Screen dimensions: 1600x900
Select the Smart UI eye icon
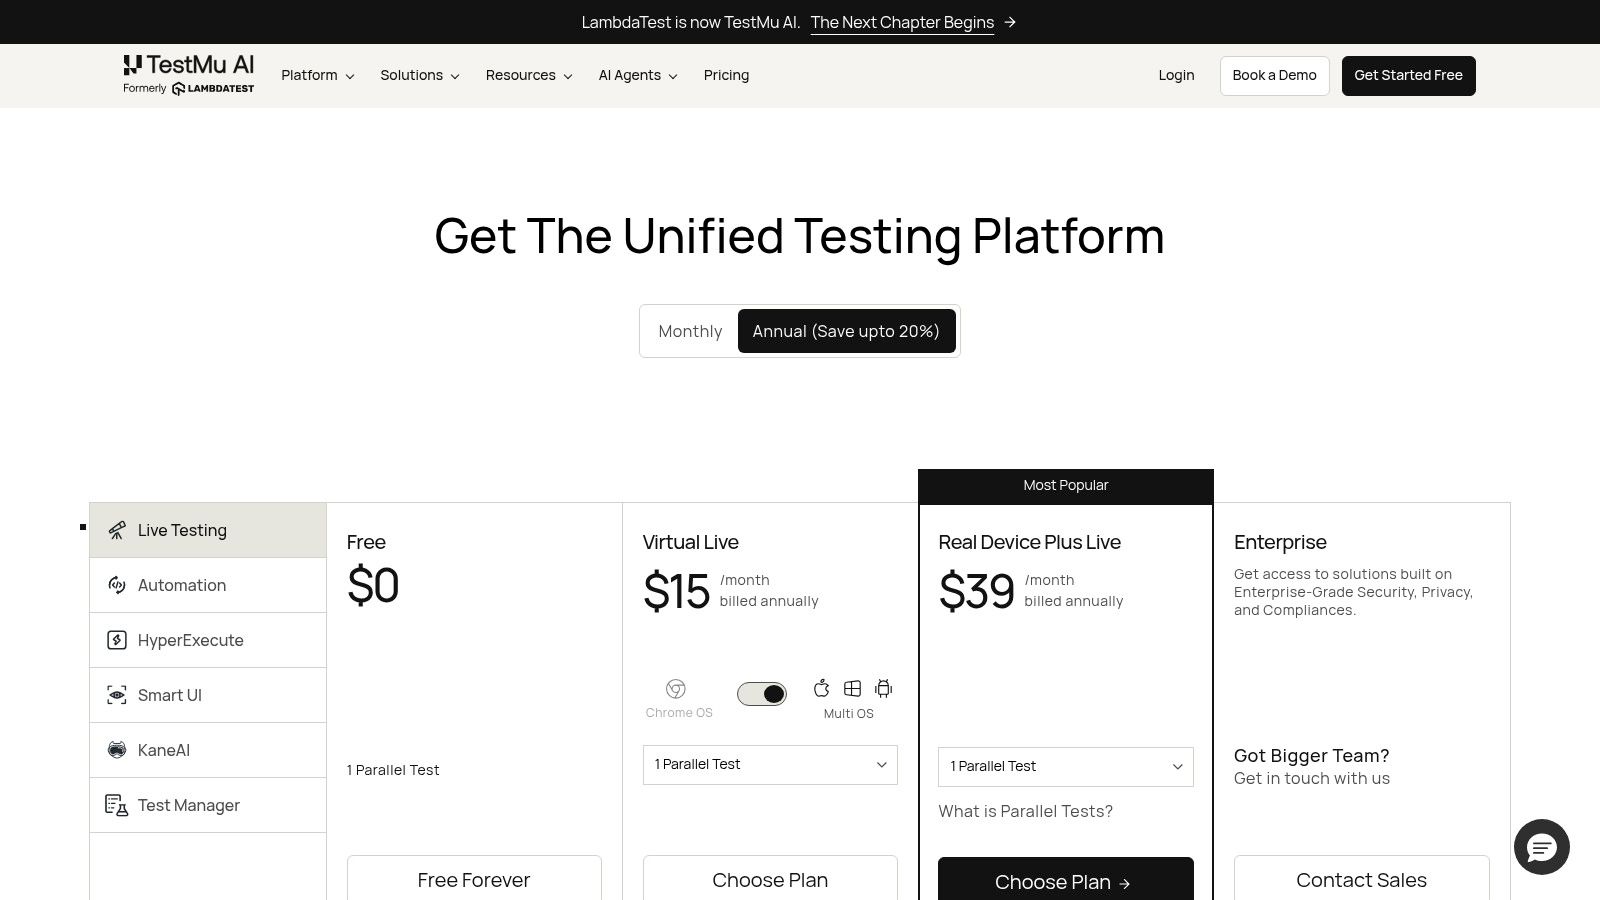(x=117, y=695)
